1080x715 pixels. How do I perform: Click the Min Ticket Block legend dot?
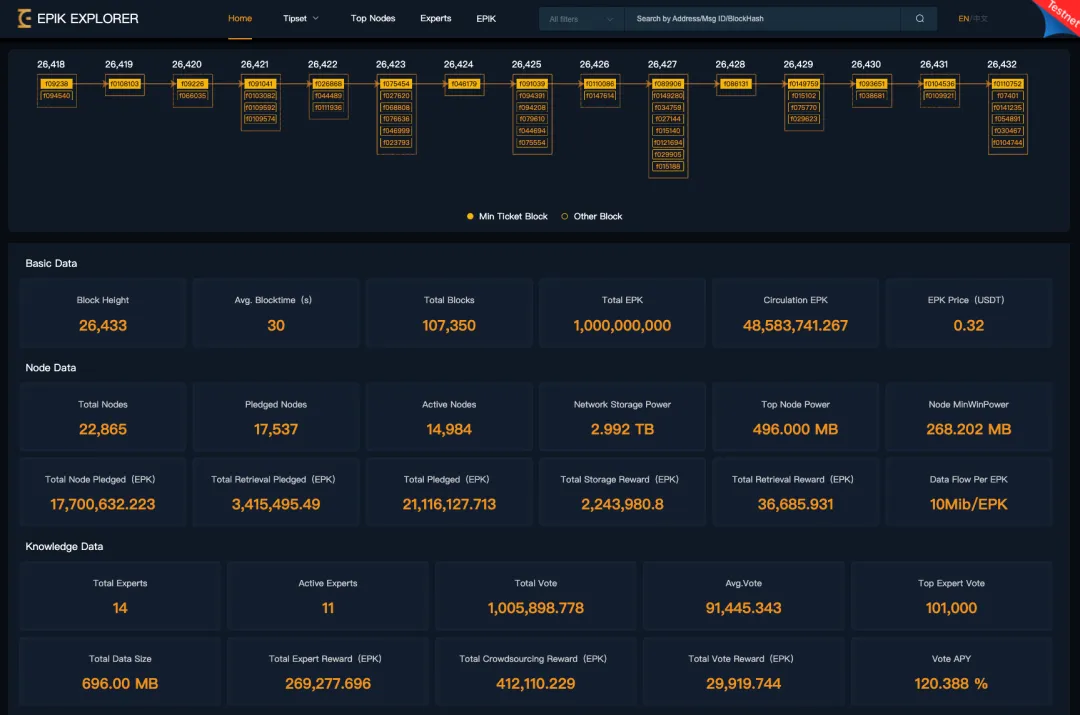[x=470, y=216]
